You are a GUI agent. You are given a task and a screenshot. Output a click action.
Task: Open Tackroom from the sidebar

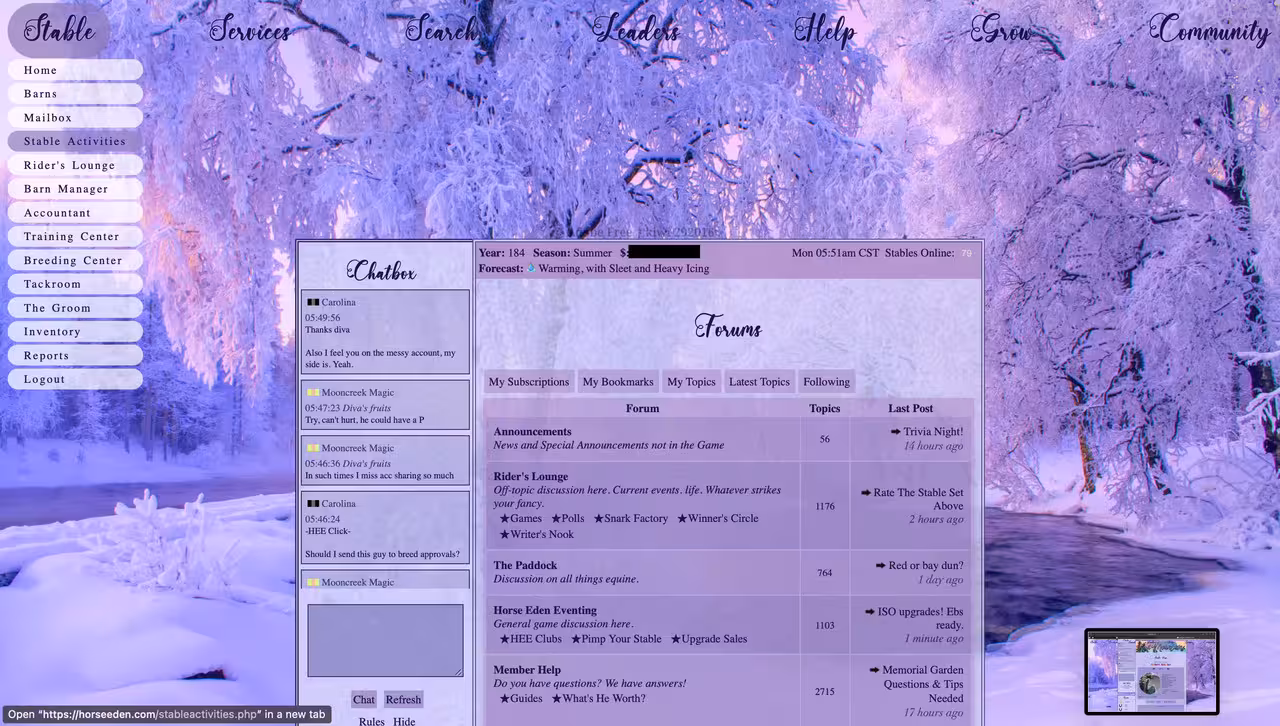(76, 284)
